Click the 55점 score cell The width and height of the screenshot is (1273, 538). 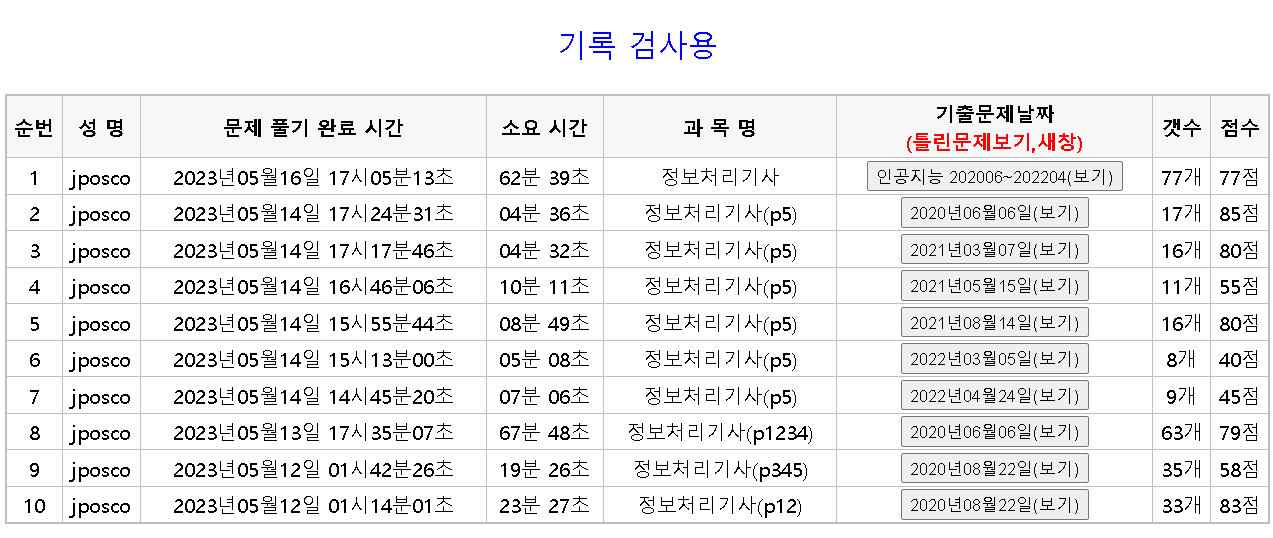(1240, 287)
